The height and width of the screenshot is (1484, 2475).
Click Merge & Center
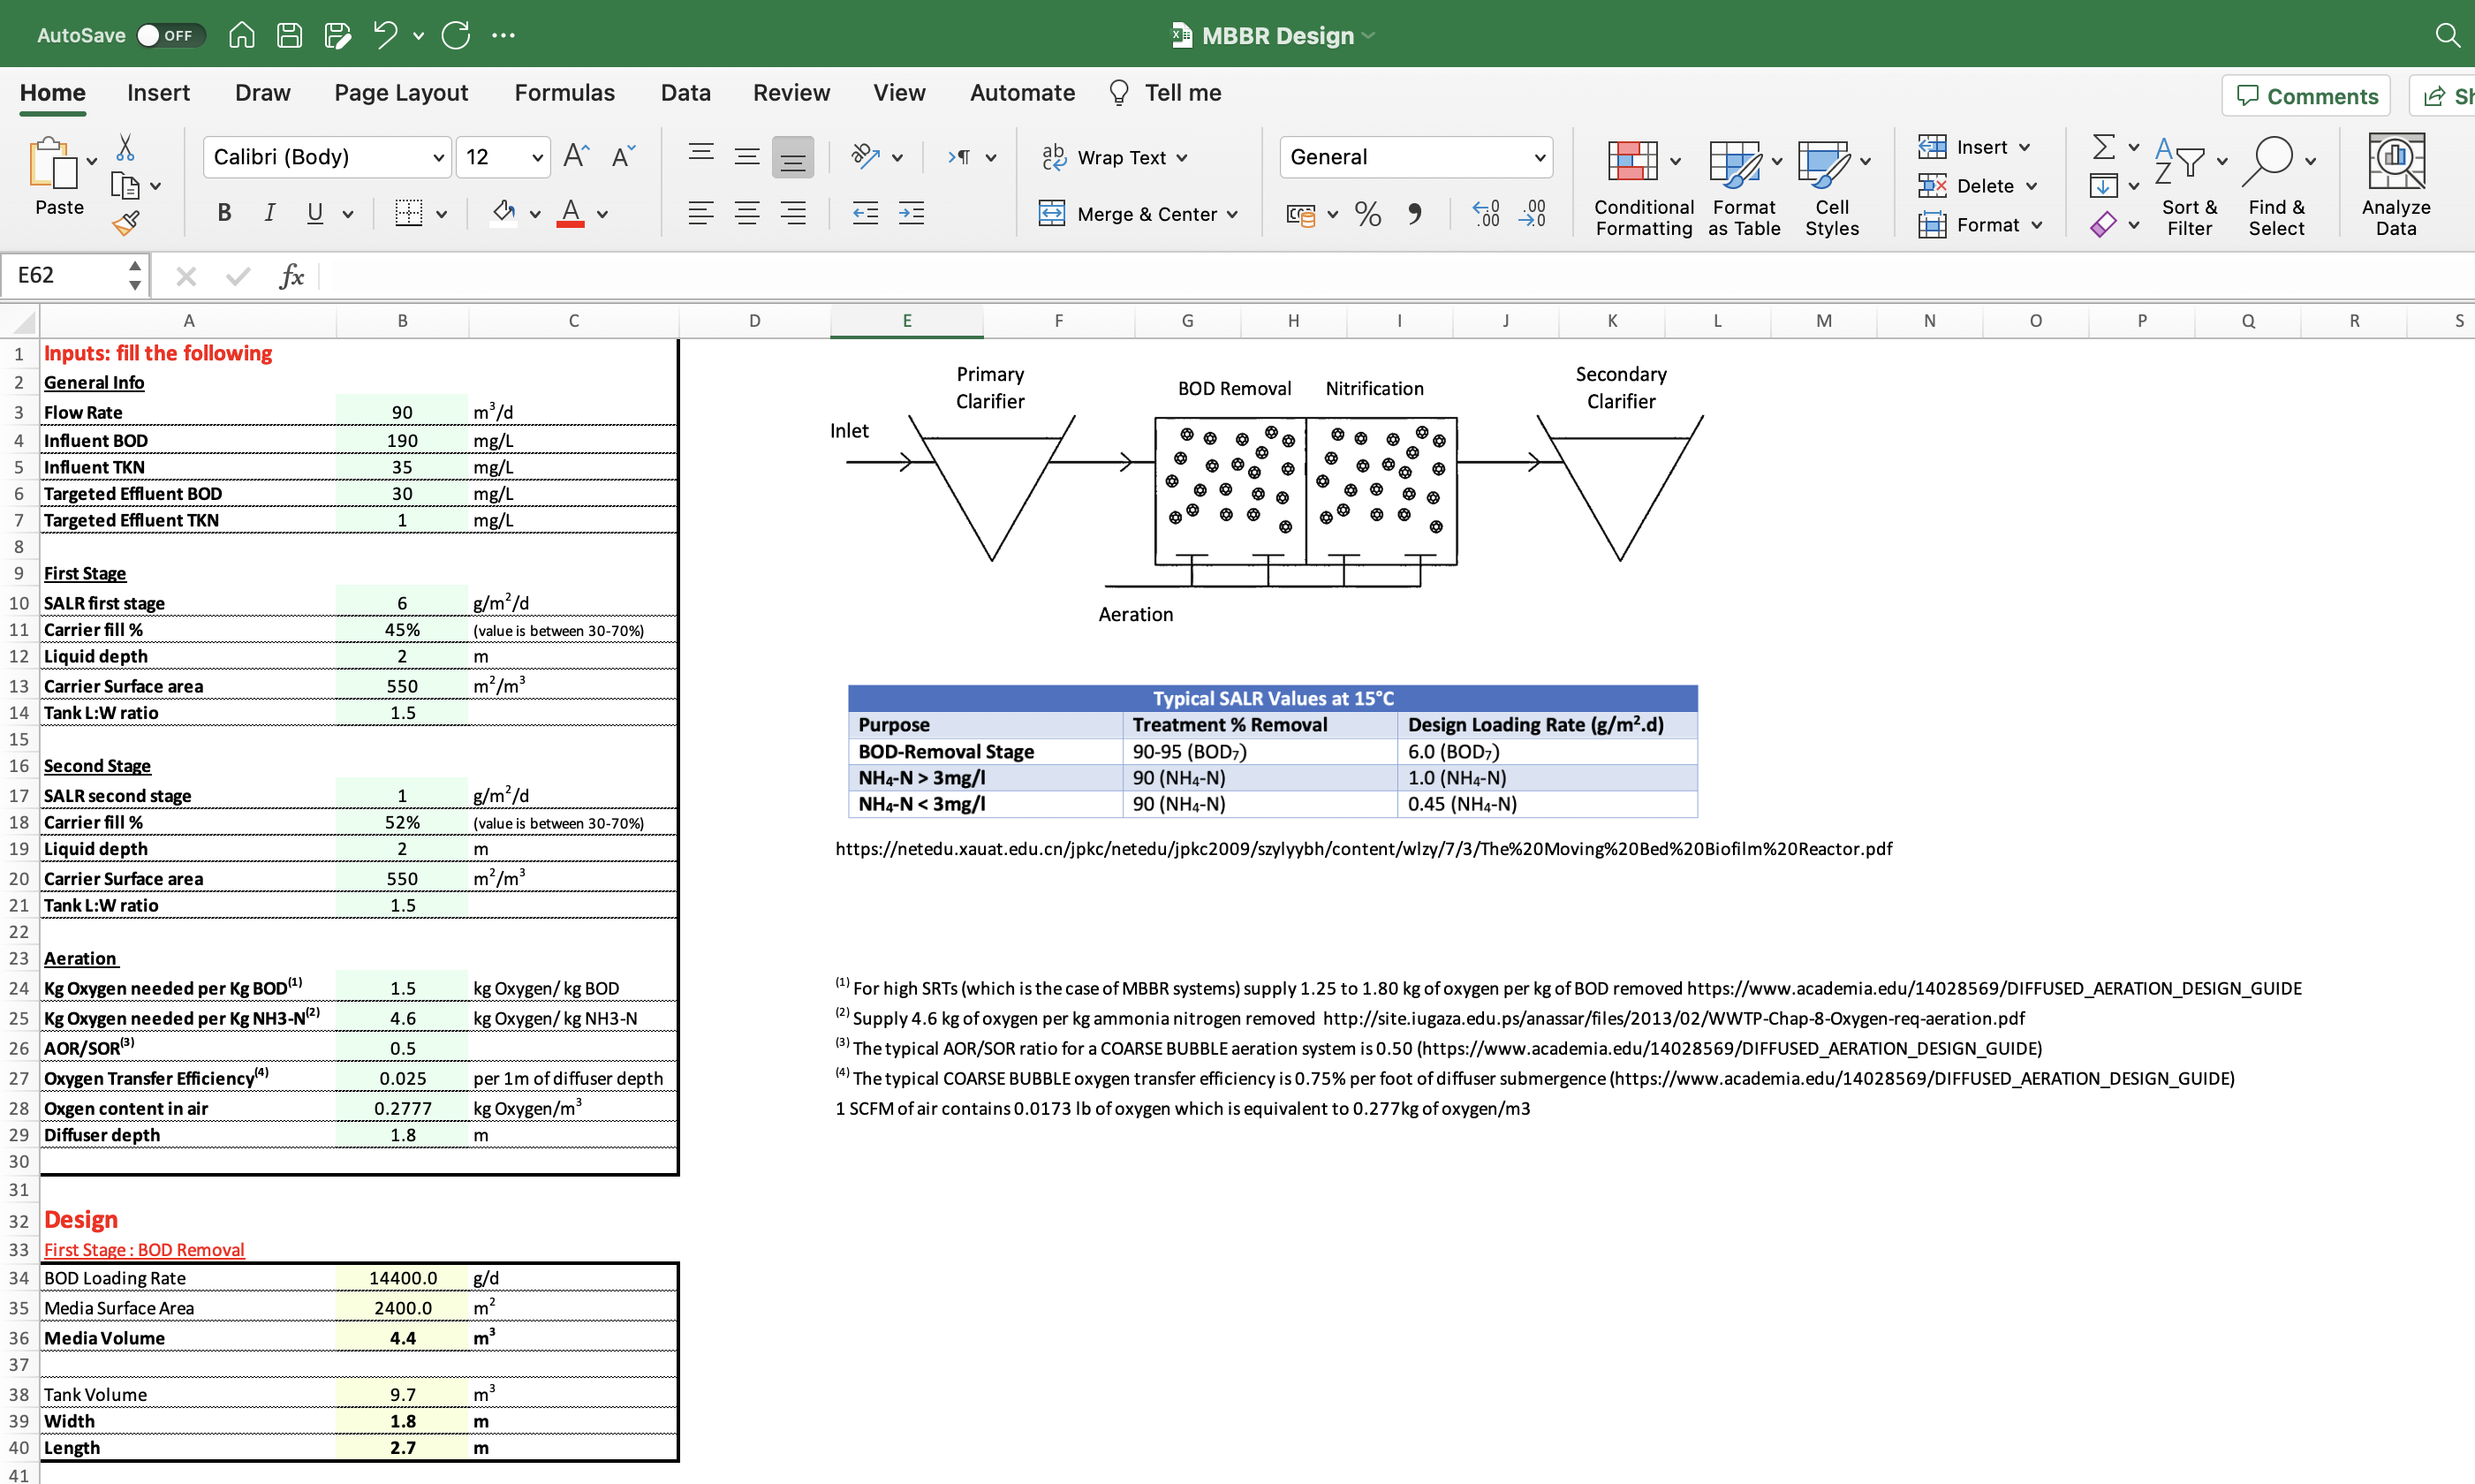tap(1138, 214)
